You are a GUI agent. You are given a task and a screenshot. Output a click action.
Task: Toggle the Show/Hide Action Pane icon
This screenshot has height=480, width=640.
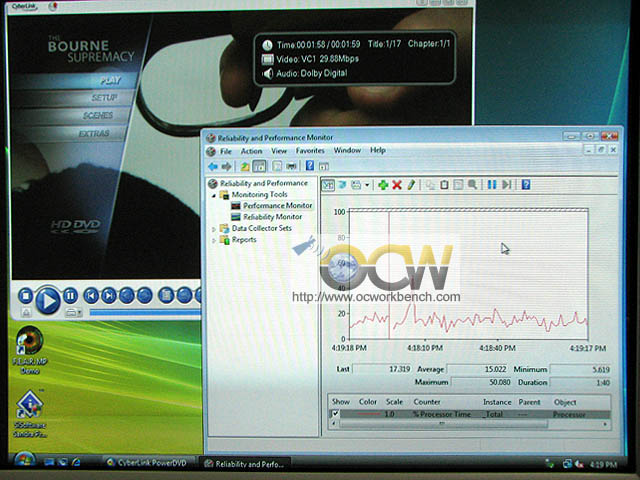pyautogui.click(x=324, y=167)
